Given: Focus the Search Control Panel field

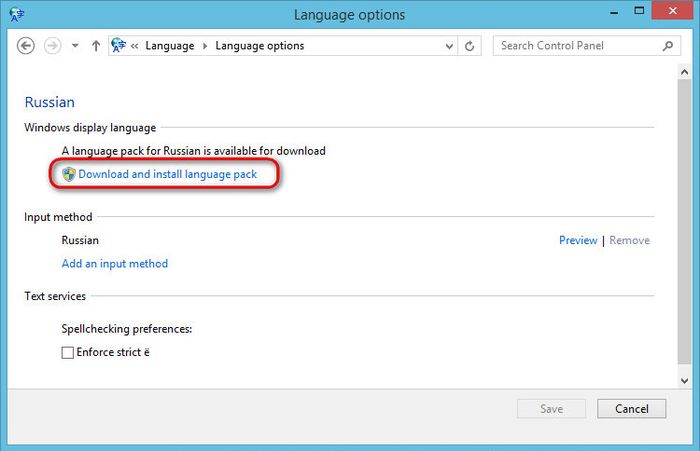Looking at the screenshot, I should (575, 46).
